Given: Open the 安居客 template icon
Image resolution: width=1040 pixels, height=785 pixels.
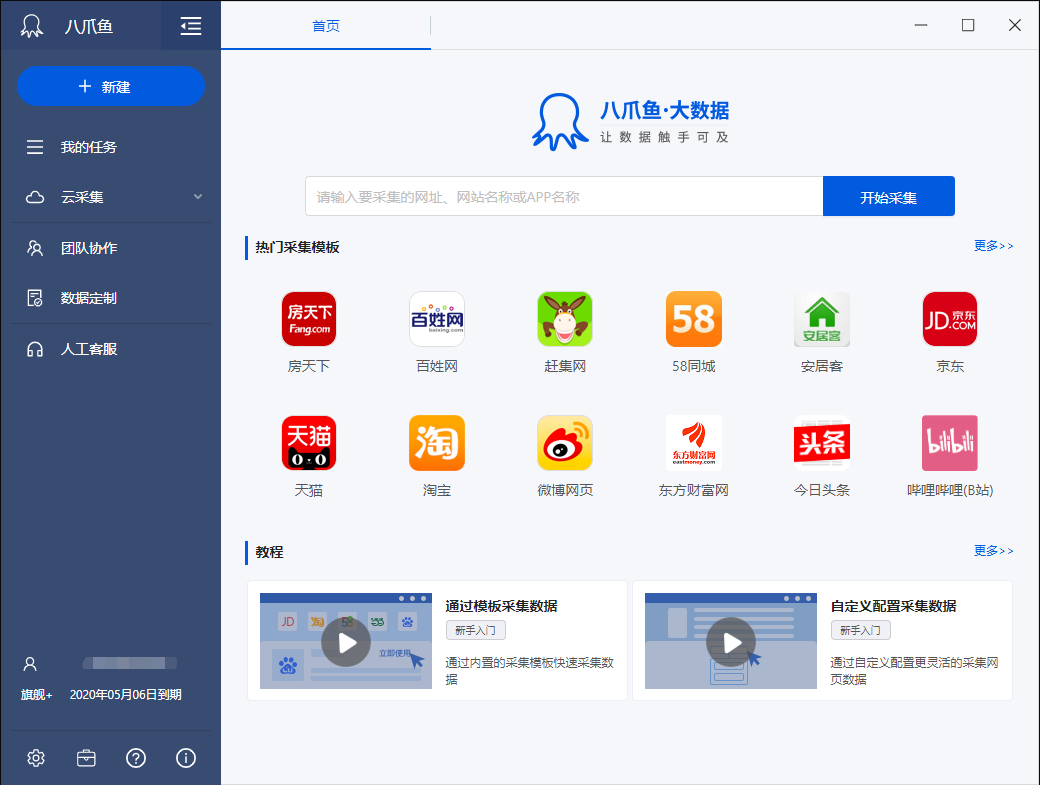Looking at the screenshot, I should coord(822,319).
